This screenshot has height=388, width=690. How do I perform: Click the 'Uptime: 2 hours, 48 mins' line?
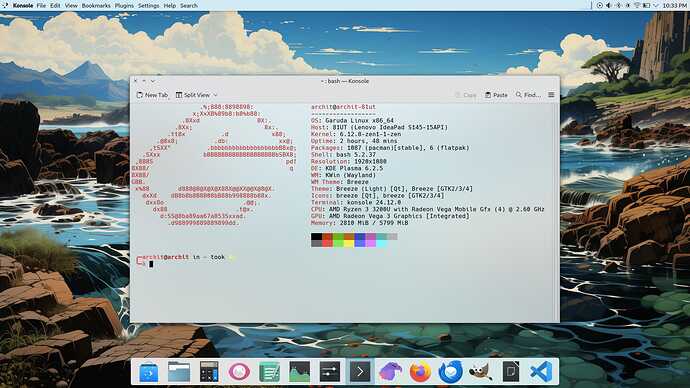pos(354,141)
